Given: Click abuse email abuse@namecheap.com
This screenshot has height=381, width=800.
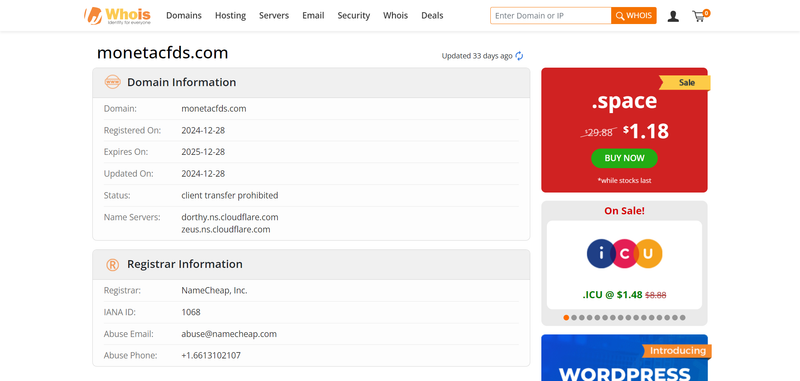Looking at the screenshot, I should [x=229, y=334].
